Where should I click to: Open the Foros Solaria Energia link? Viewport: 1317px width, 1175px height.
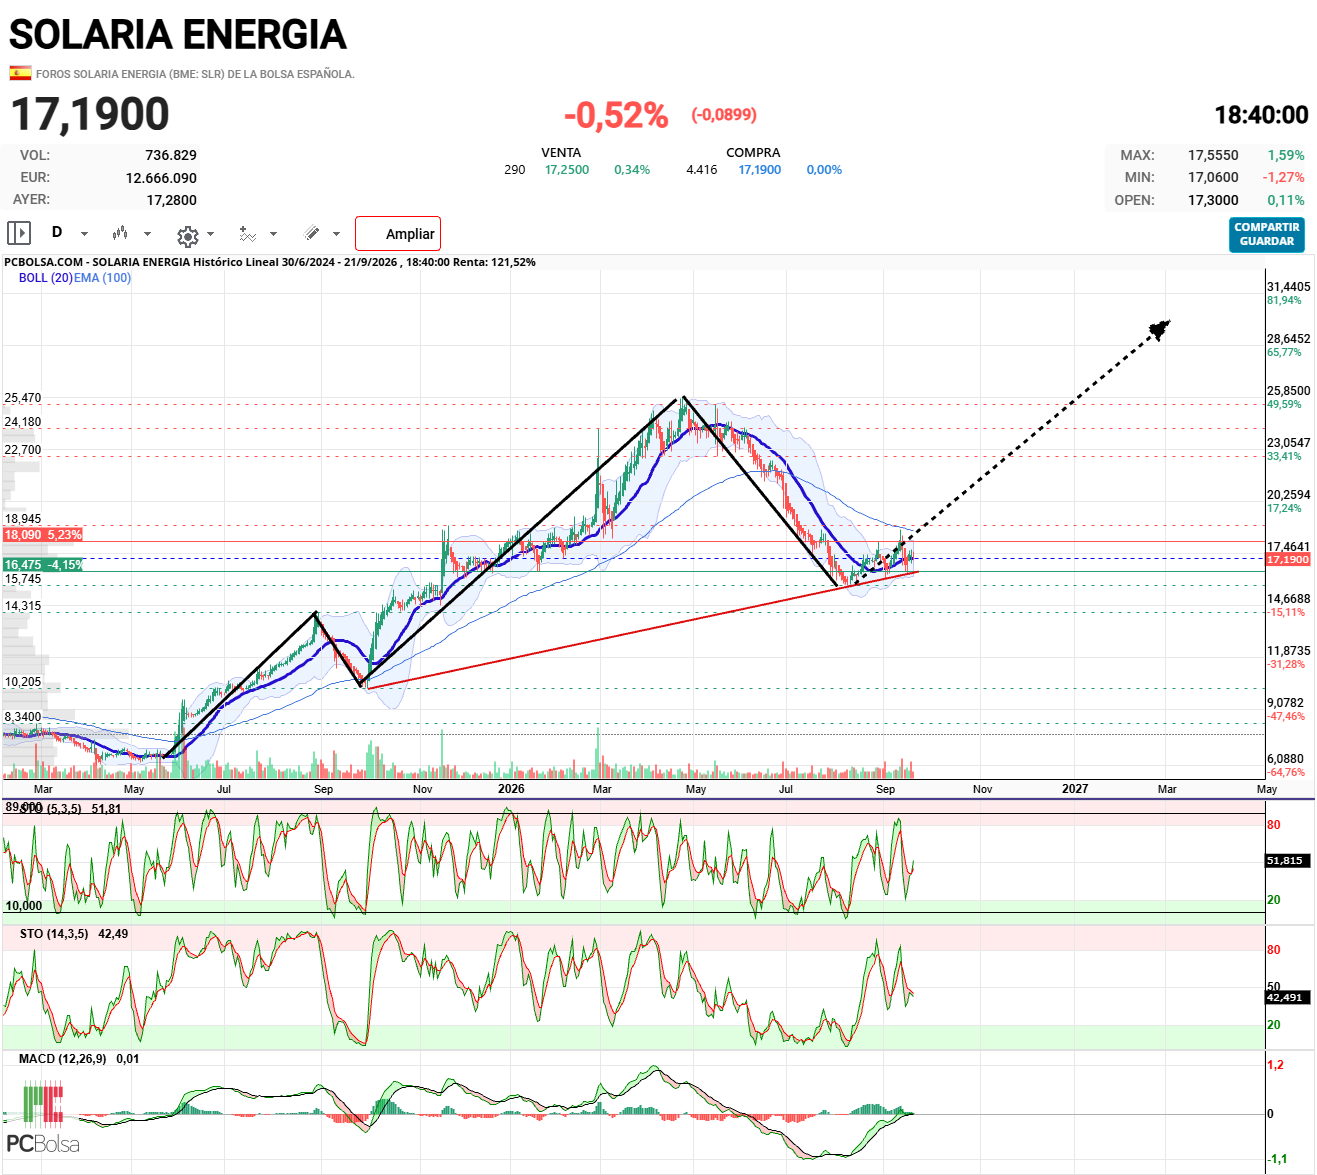coord(195,74)
